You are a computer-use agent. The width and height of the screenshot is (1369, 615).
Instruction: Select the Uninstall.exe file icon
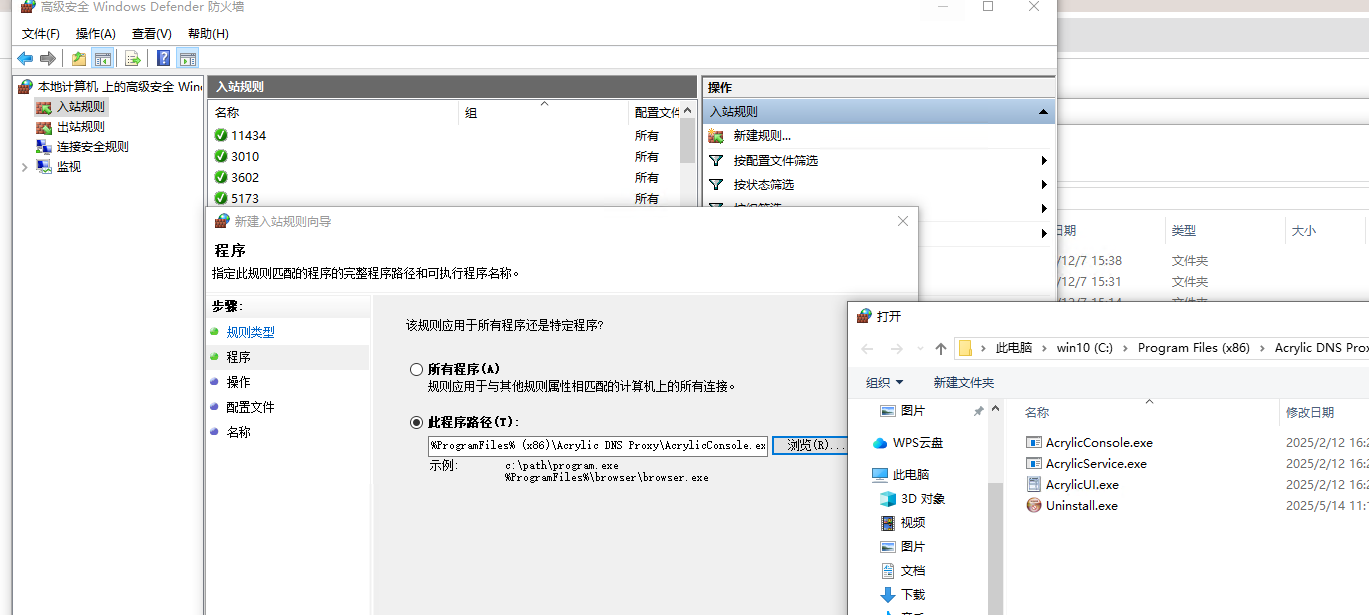(x=1034, y=506)
